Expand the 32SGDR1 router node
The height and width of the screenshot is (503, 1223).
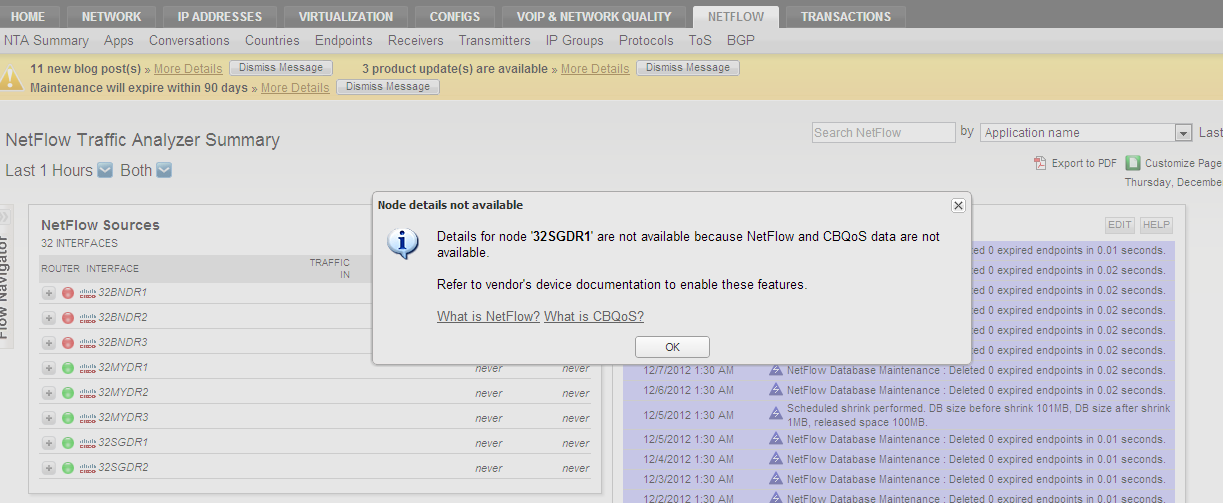(x=49, y=443)
